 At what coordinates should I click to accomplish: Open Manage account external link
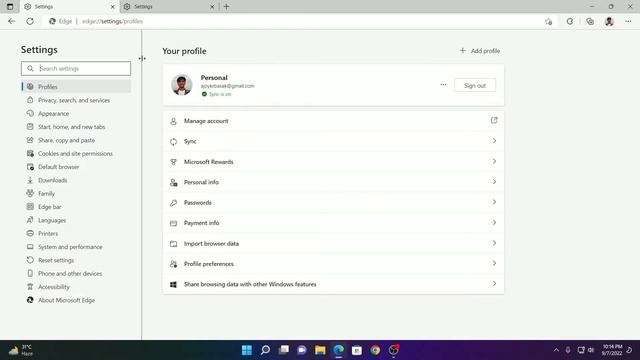coord(333,121)
